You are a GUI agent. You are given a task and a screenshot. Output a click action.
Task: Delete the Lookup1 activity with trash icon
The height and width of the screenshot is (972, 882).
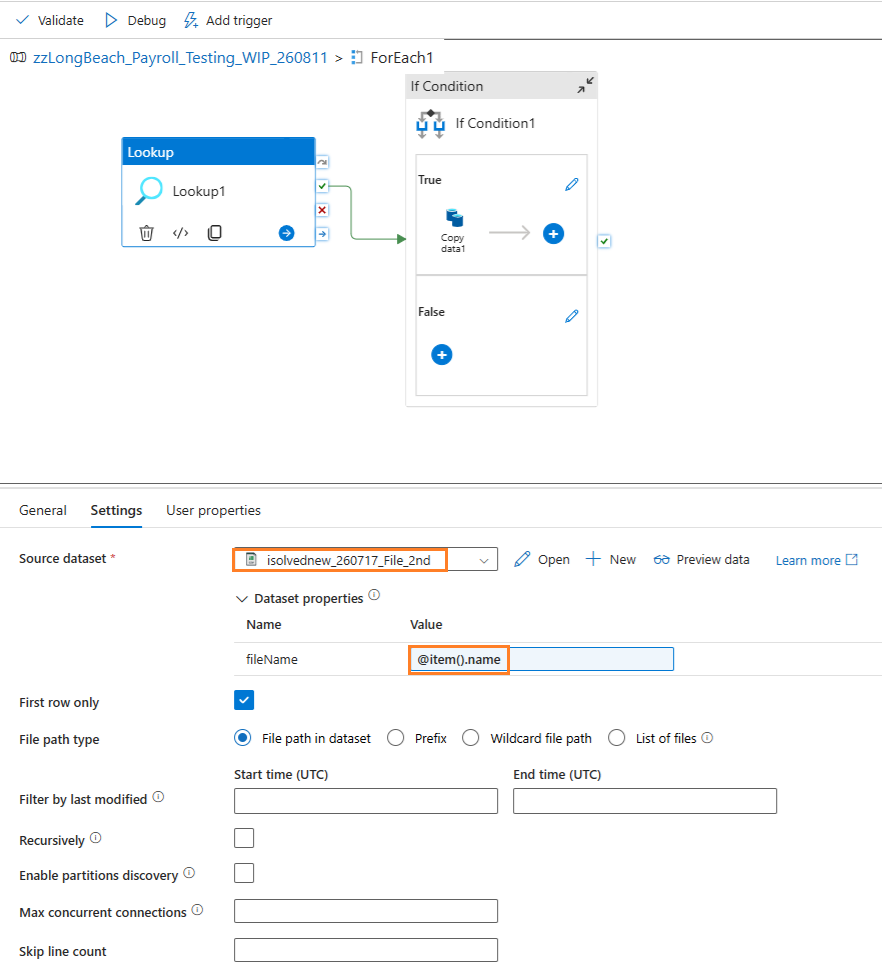click(x=146, y=233)
